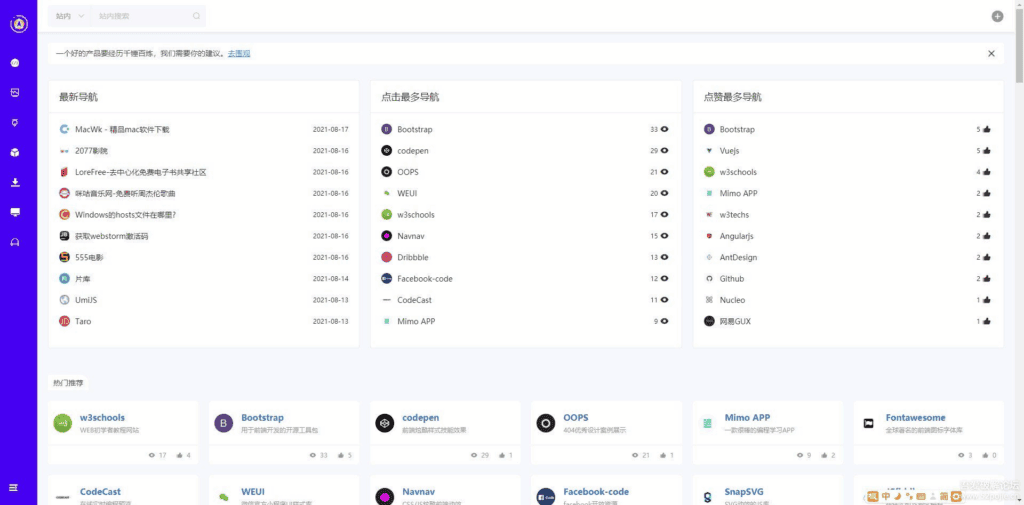
Task: Click the UmiJS favicon
Action: tap(64, 300)
